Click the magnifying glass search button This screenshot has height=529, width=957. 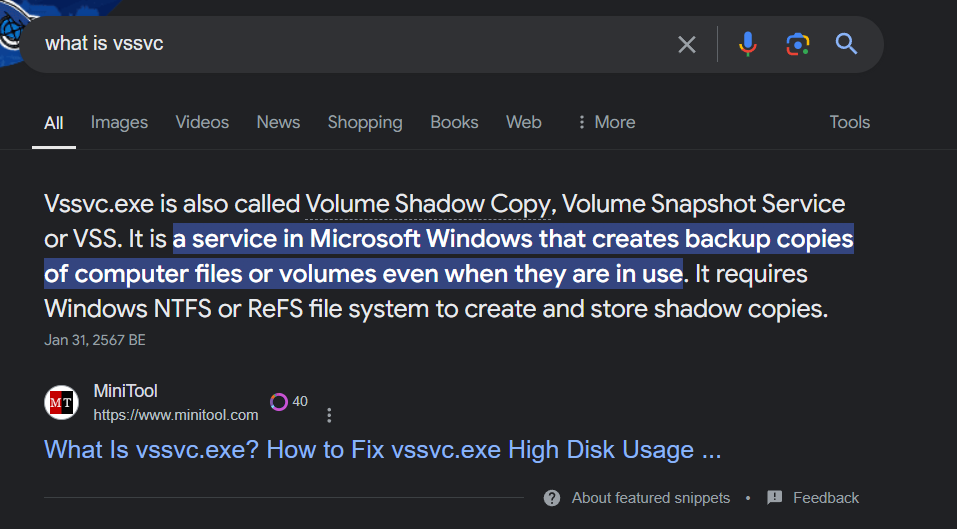(846, 44)
